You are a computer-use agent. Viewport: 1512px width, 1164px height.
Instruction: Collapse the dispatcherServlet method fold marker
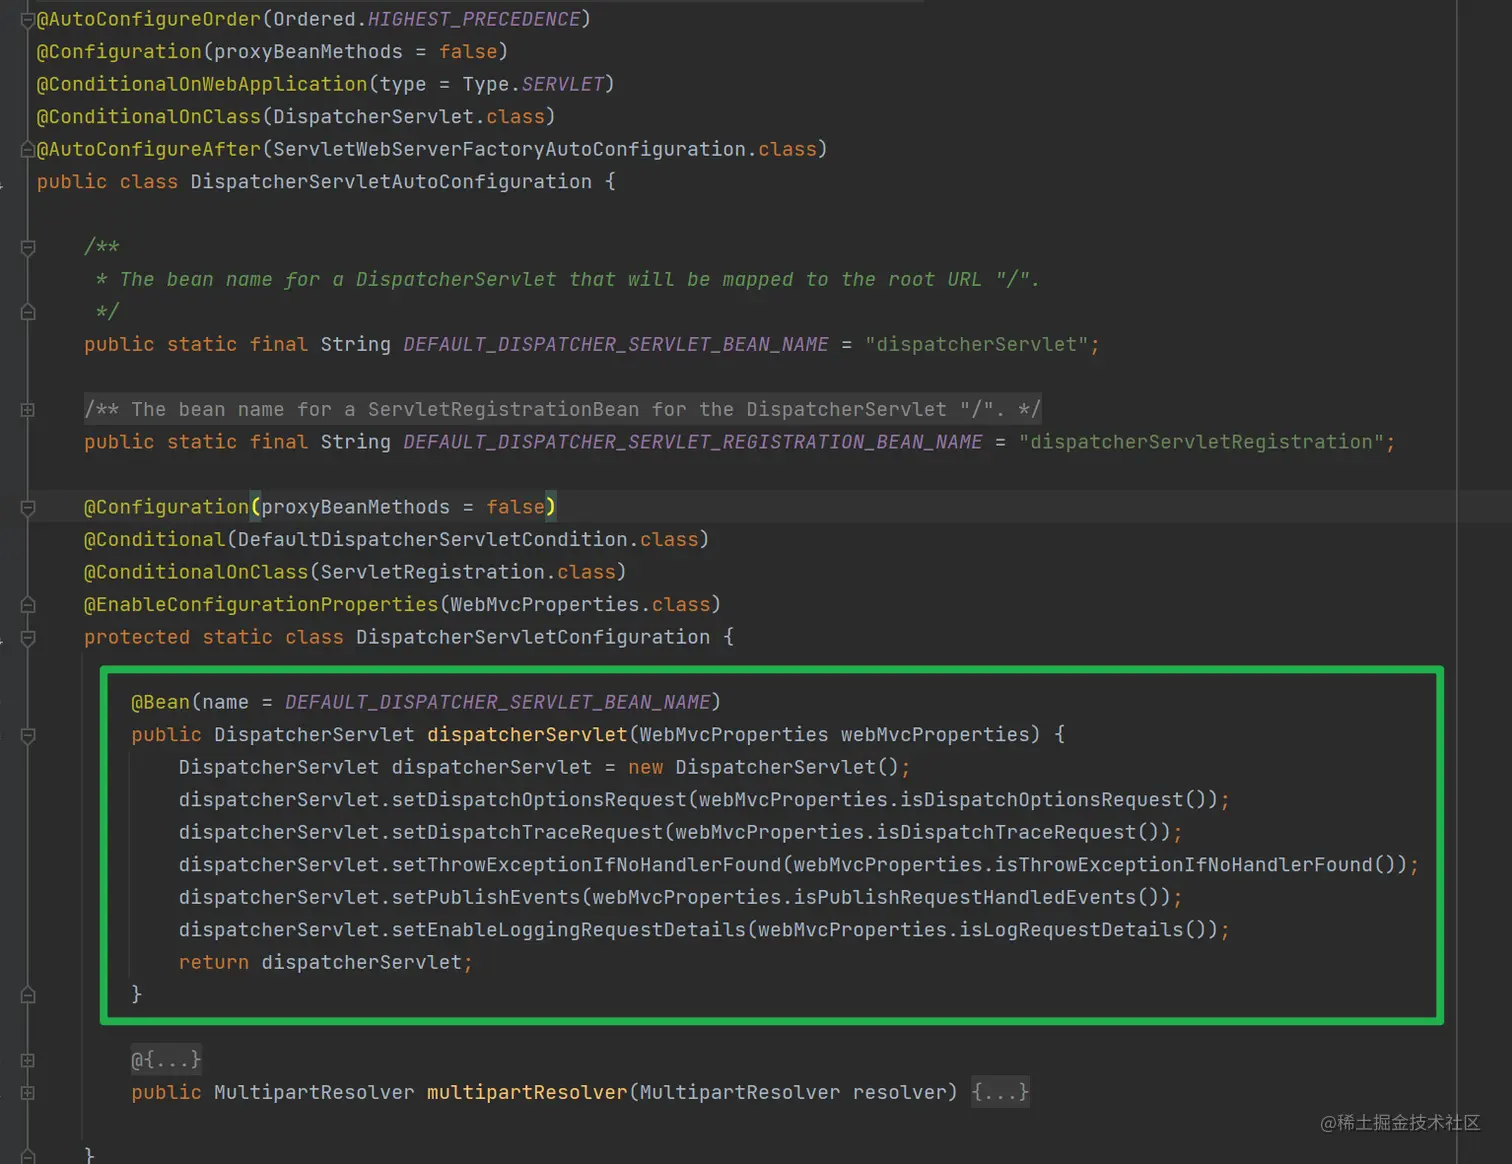[x=28, y=735]
